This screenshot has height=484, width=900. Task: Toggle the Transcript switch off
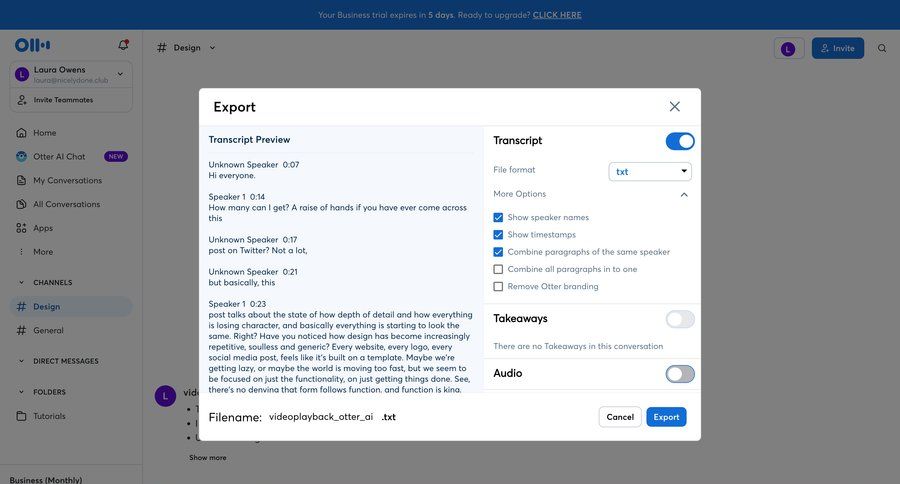coord(680,141)
